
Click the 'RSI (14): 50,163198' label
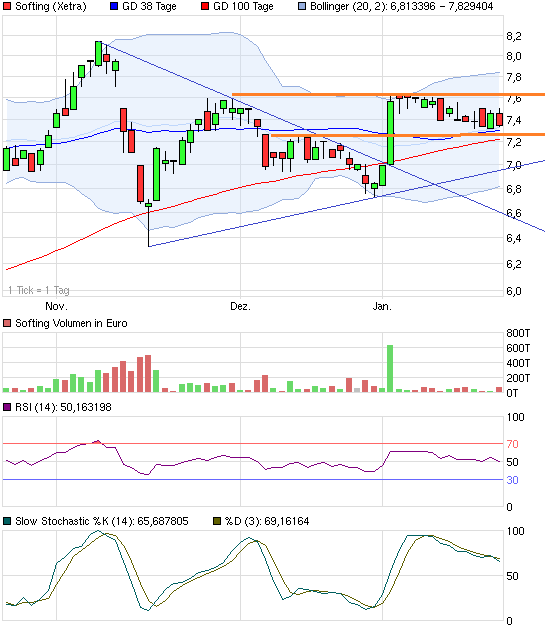point(63,407)
